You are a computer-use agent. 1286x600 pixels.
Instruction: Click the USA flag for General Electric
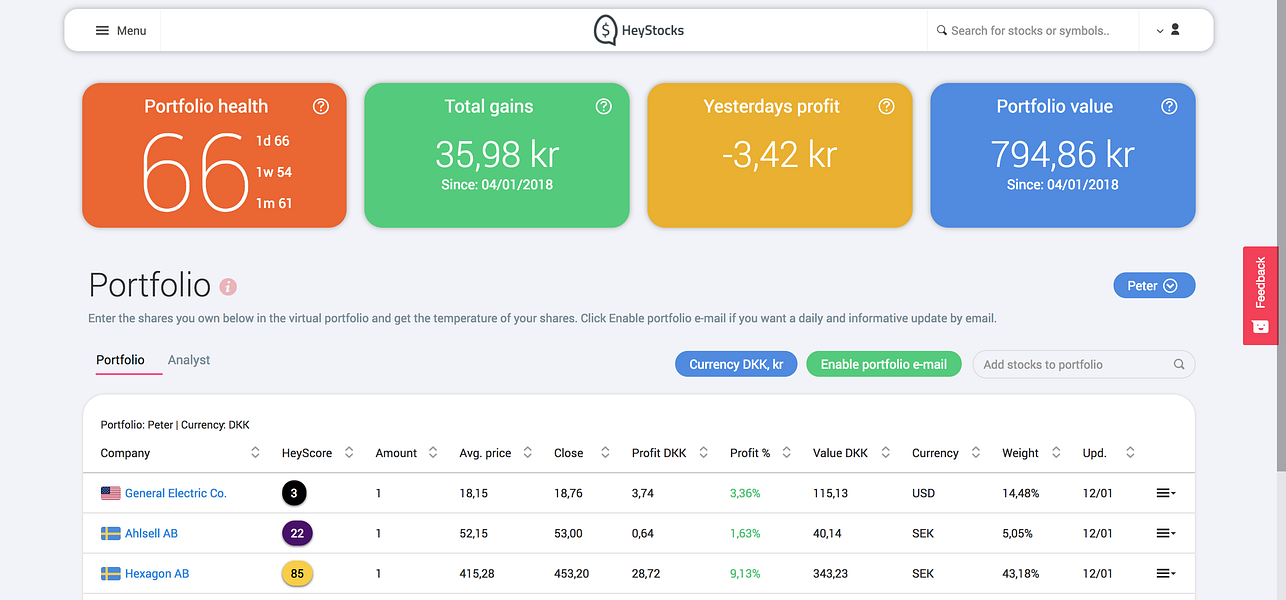point(111,493)
